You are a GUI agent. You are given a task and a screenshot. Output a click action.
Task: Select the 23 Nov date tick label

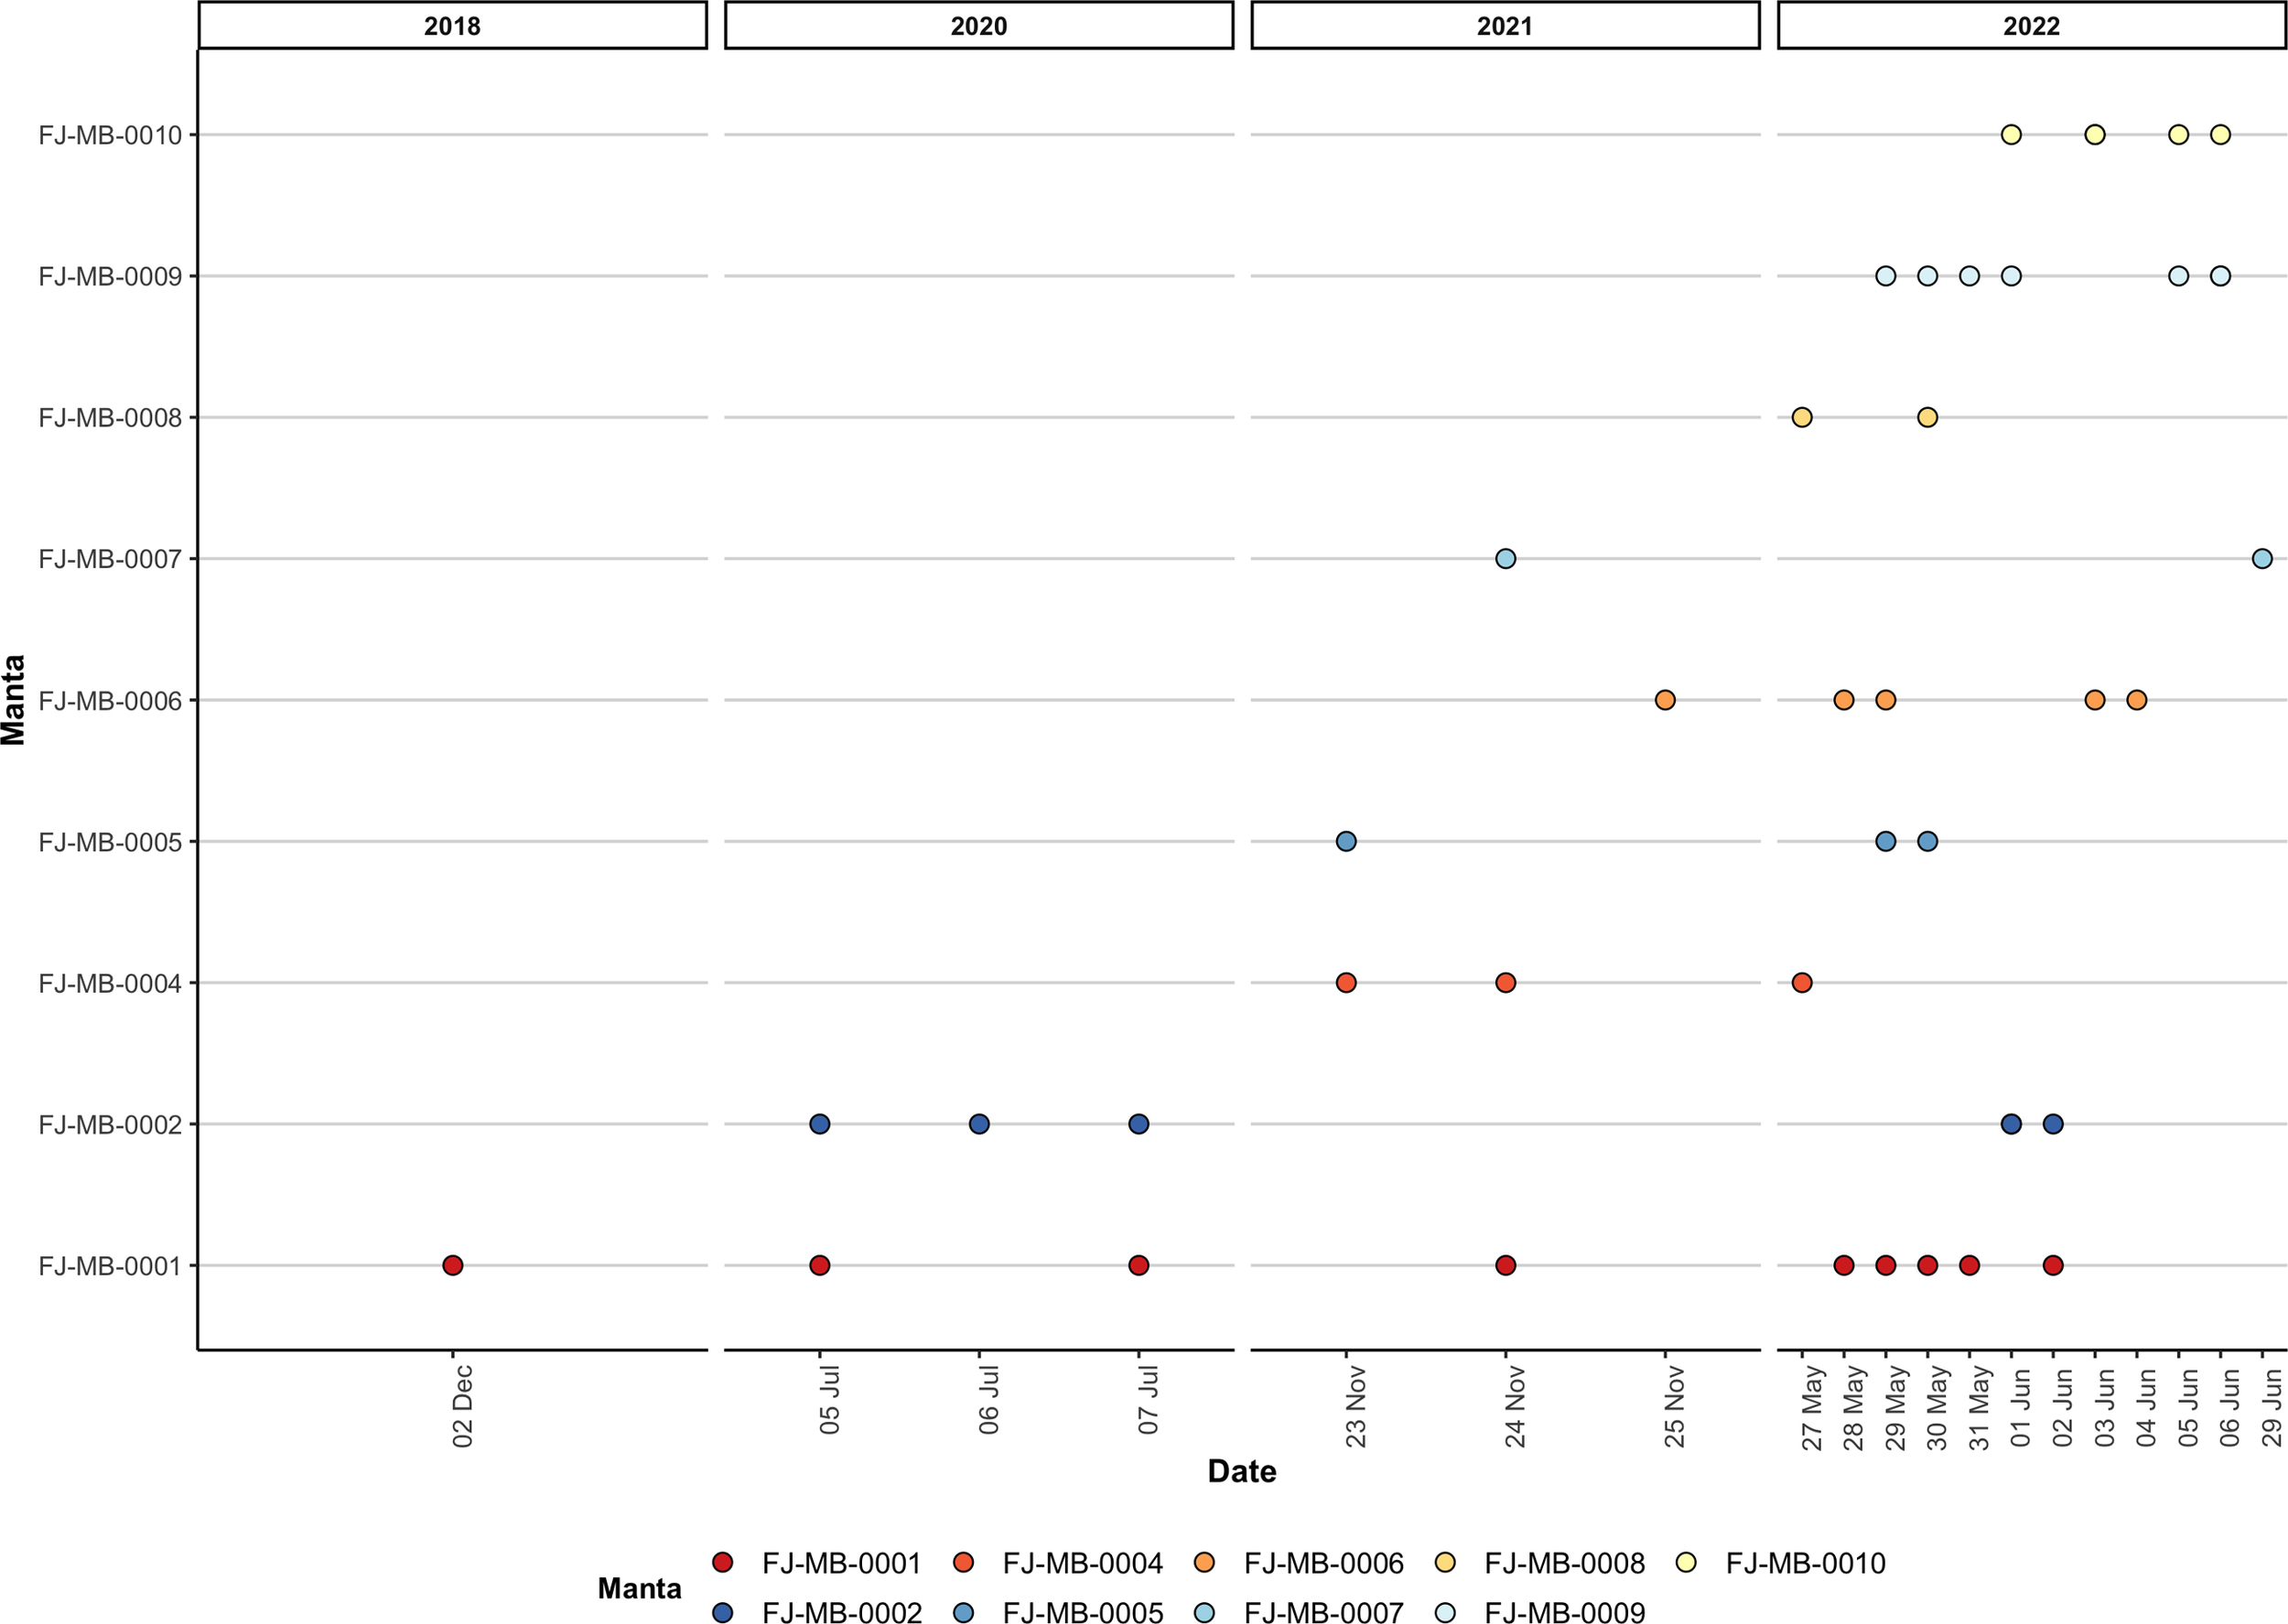click(x=1355, y=1406)
